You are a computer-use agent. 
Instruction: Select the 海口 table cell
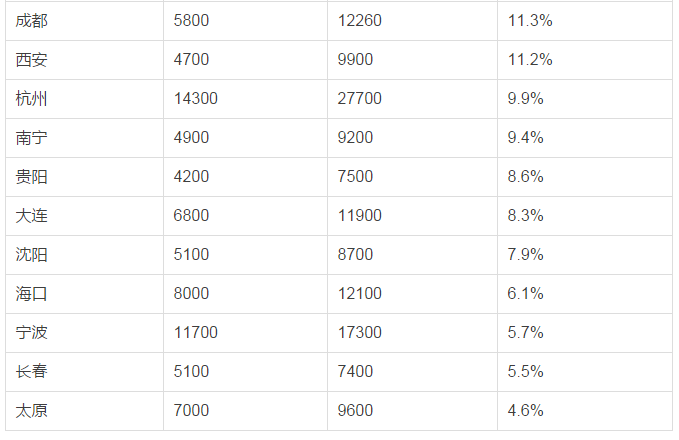[x=32, y=294]
